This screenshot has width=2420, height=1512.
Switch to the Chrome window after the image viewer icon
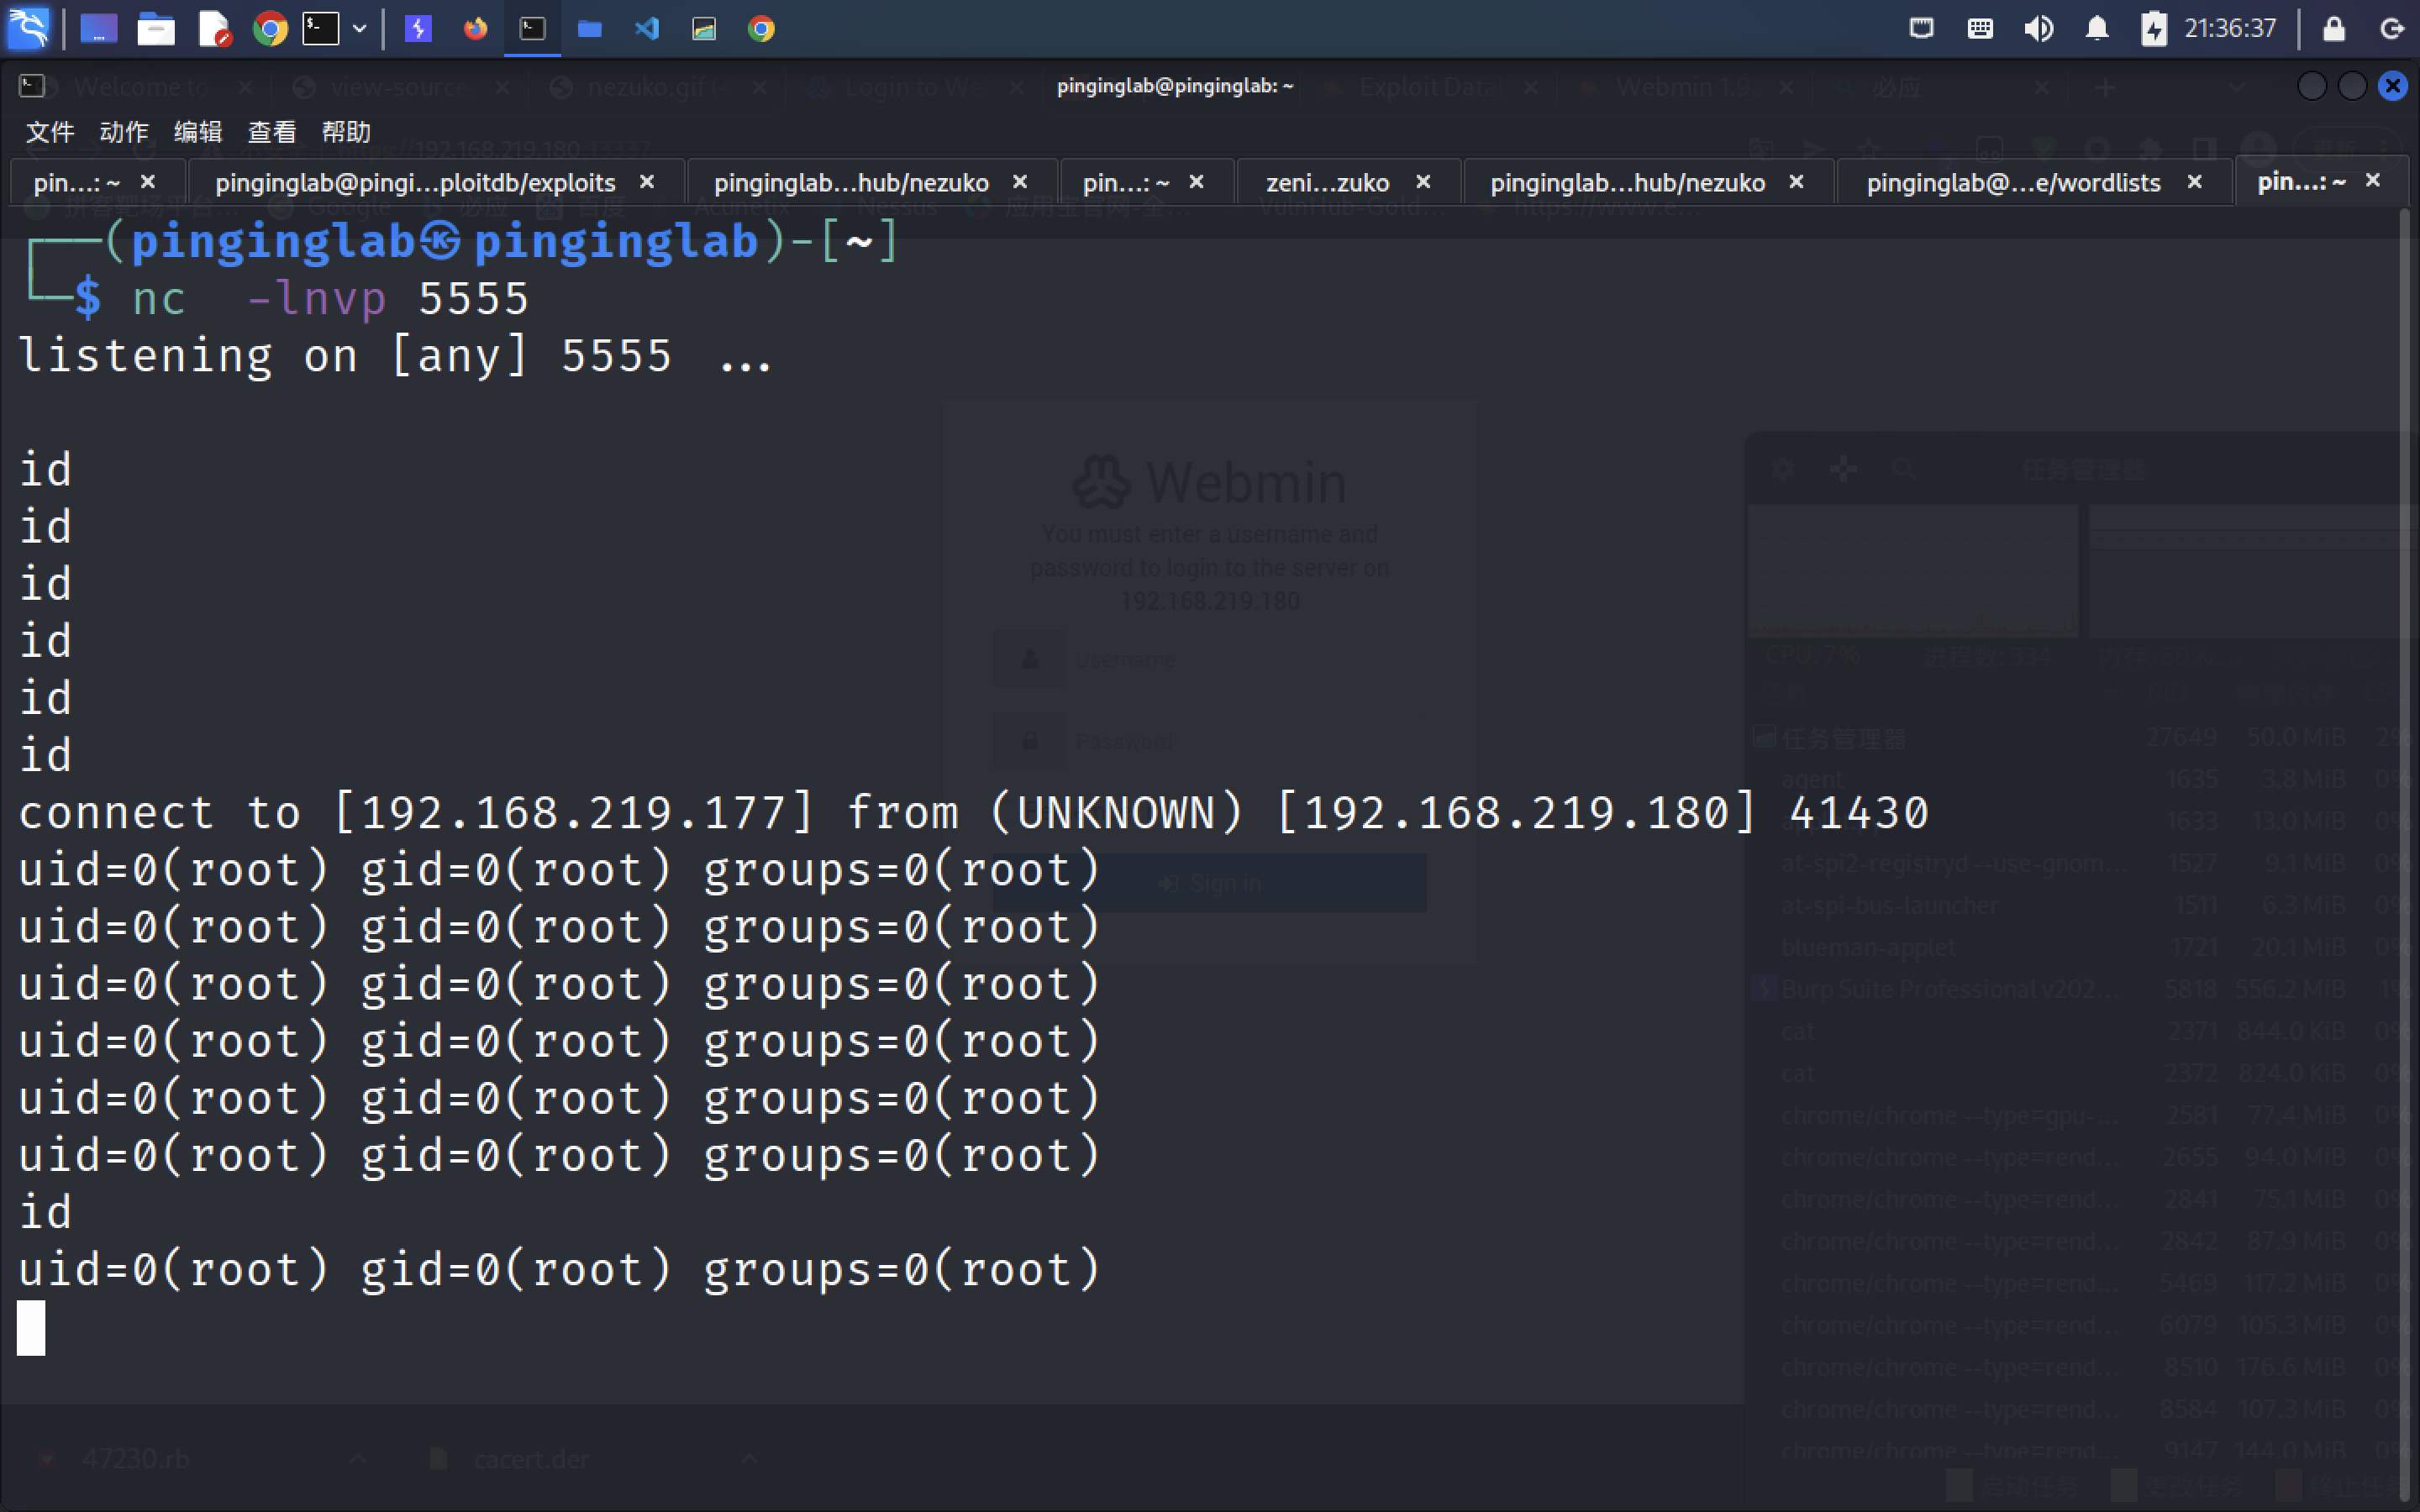tap(761, 28)
